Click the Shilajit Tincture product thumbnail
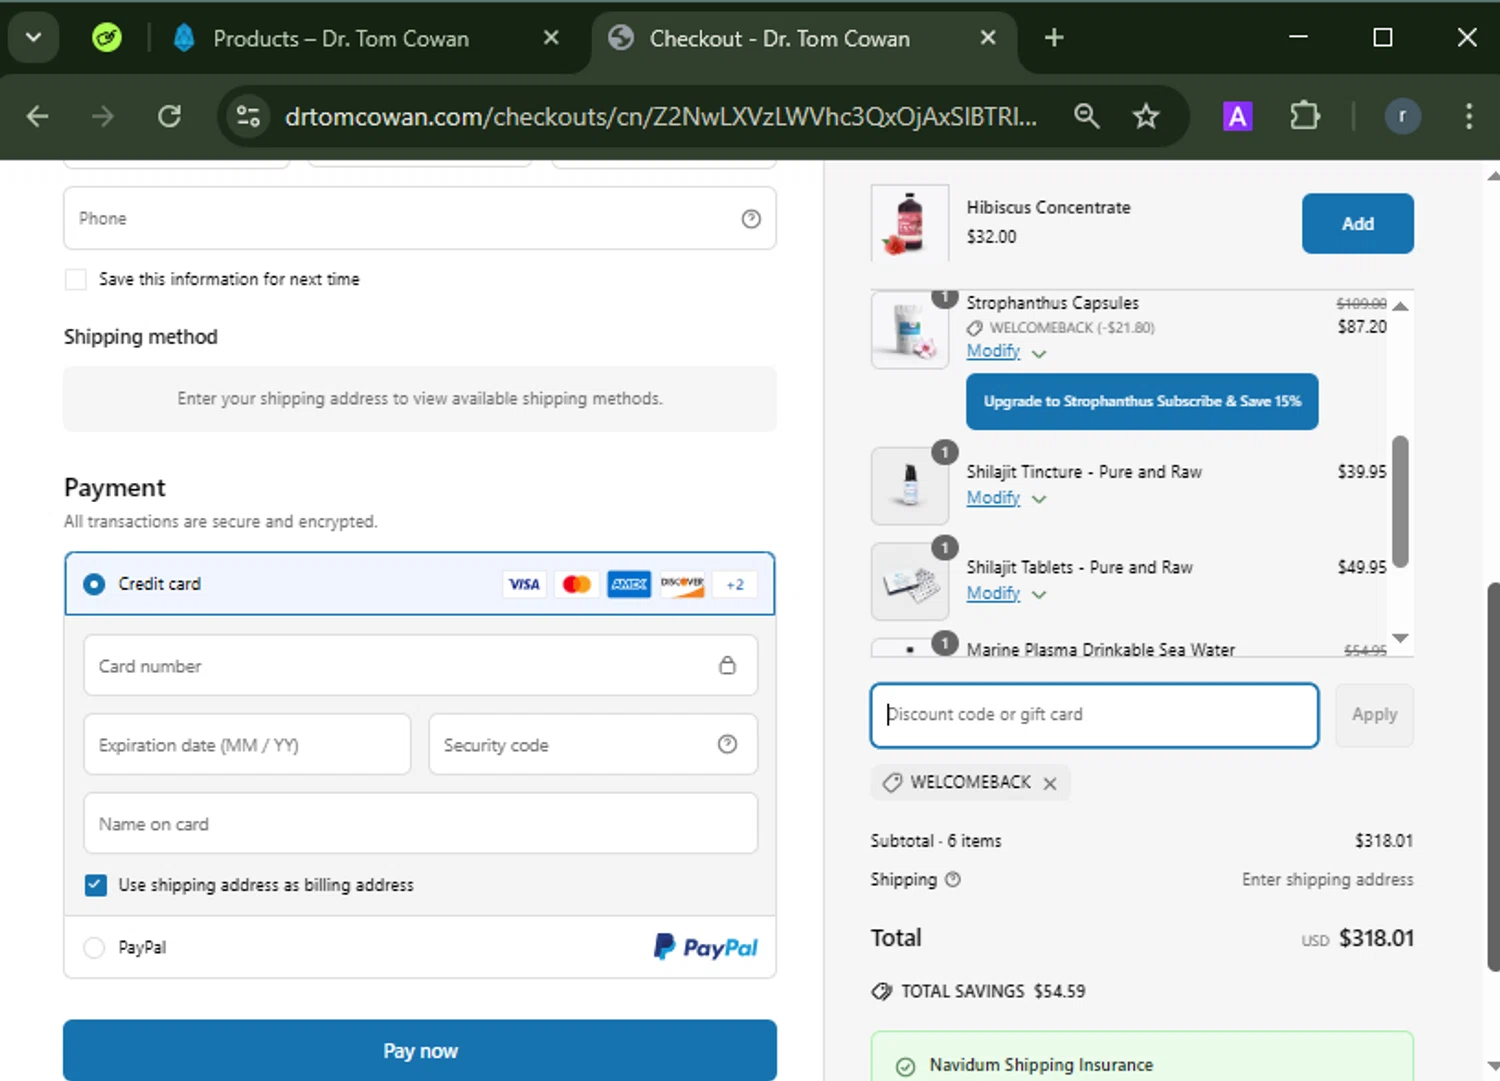The width and height of the screenshot is (1500, 1081). click(x=910, y=486)
